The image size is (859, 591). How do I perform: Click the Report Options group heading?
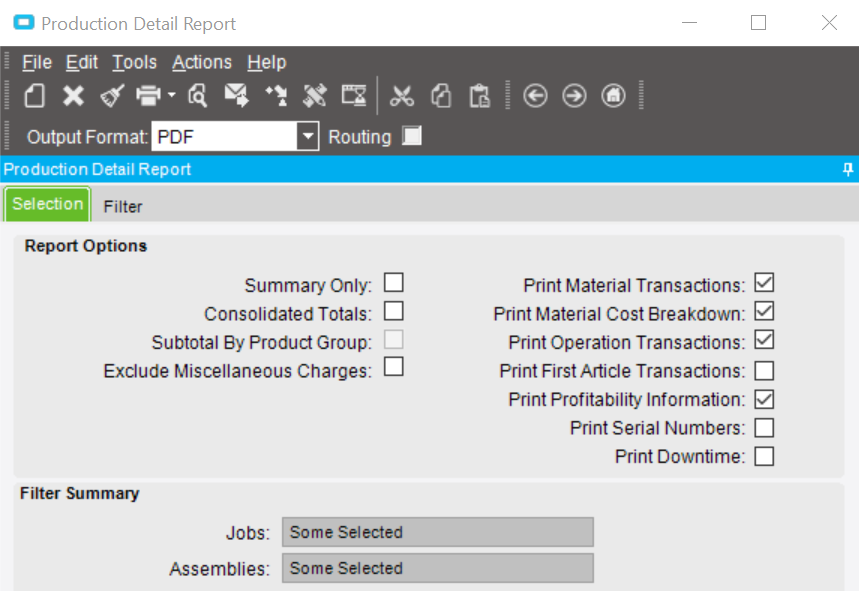point(86,246)
